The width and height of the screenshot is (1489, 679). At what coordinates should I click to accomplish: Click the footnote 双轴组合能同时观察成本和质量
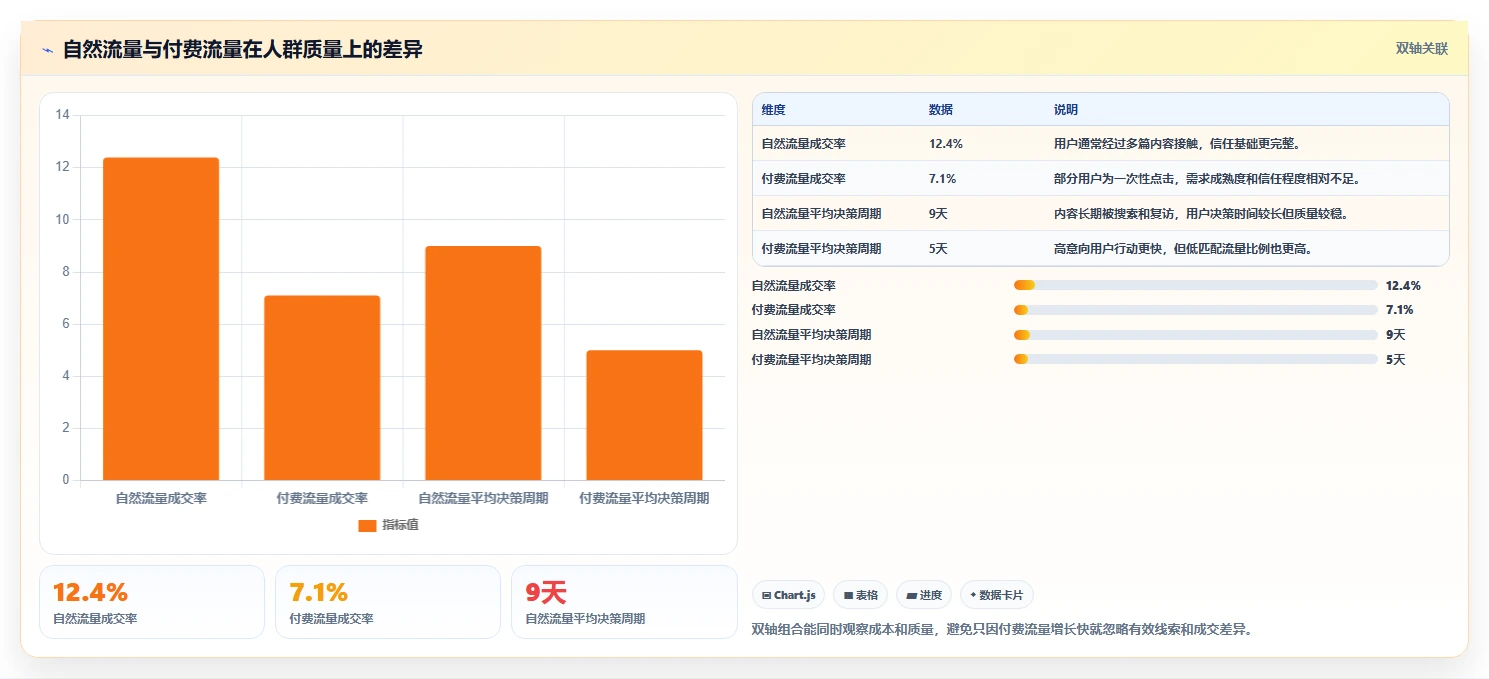click(1002, 629)
